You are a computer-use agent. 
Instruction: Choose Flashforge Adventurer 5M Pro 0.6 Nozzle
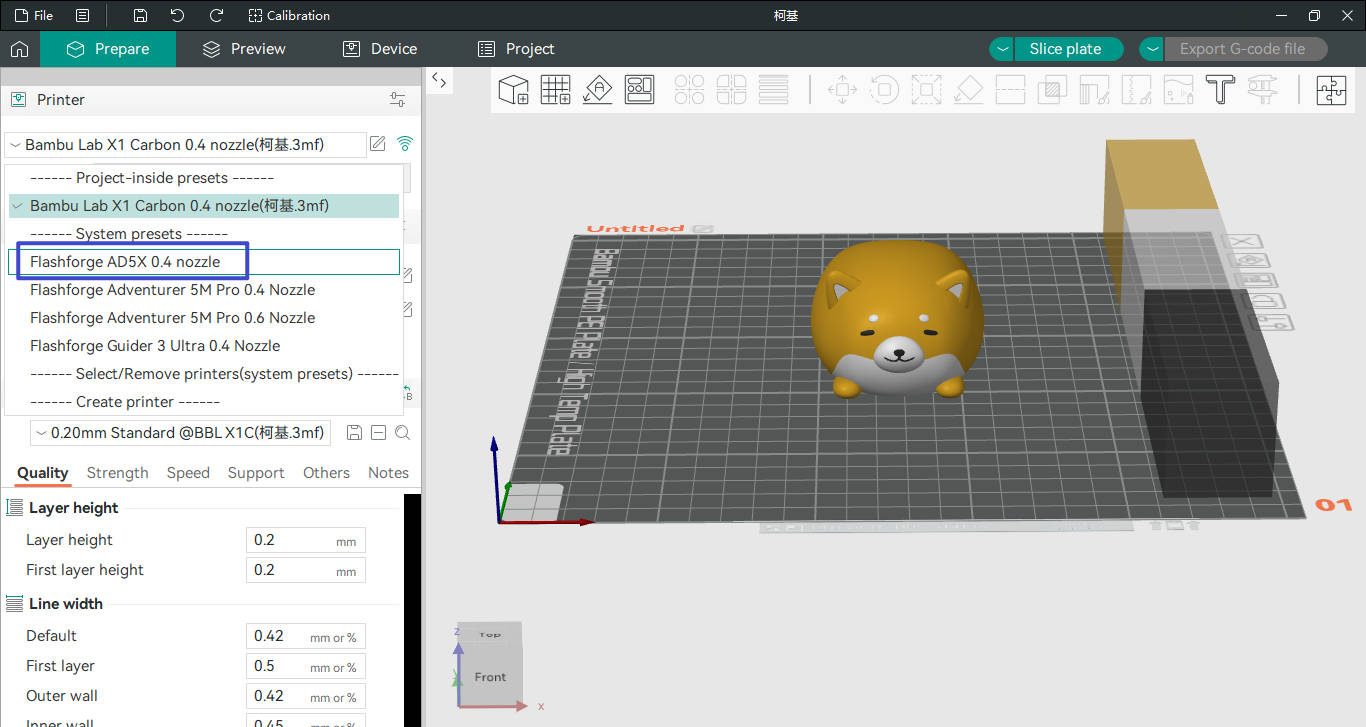pos(204,318)
